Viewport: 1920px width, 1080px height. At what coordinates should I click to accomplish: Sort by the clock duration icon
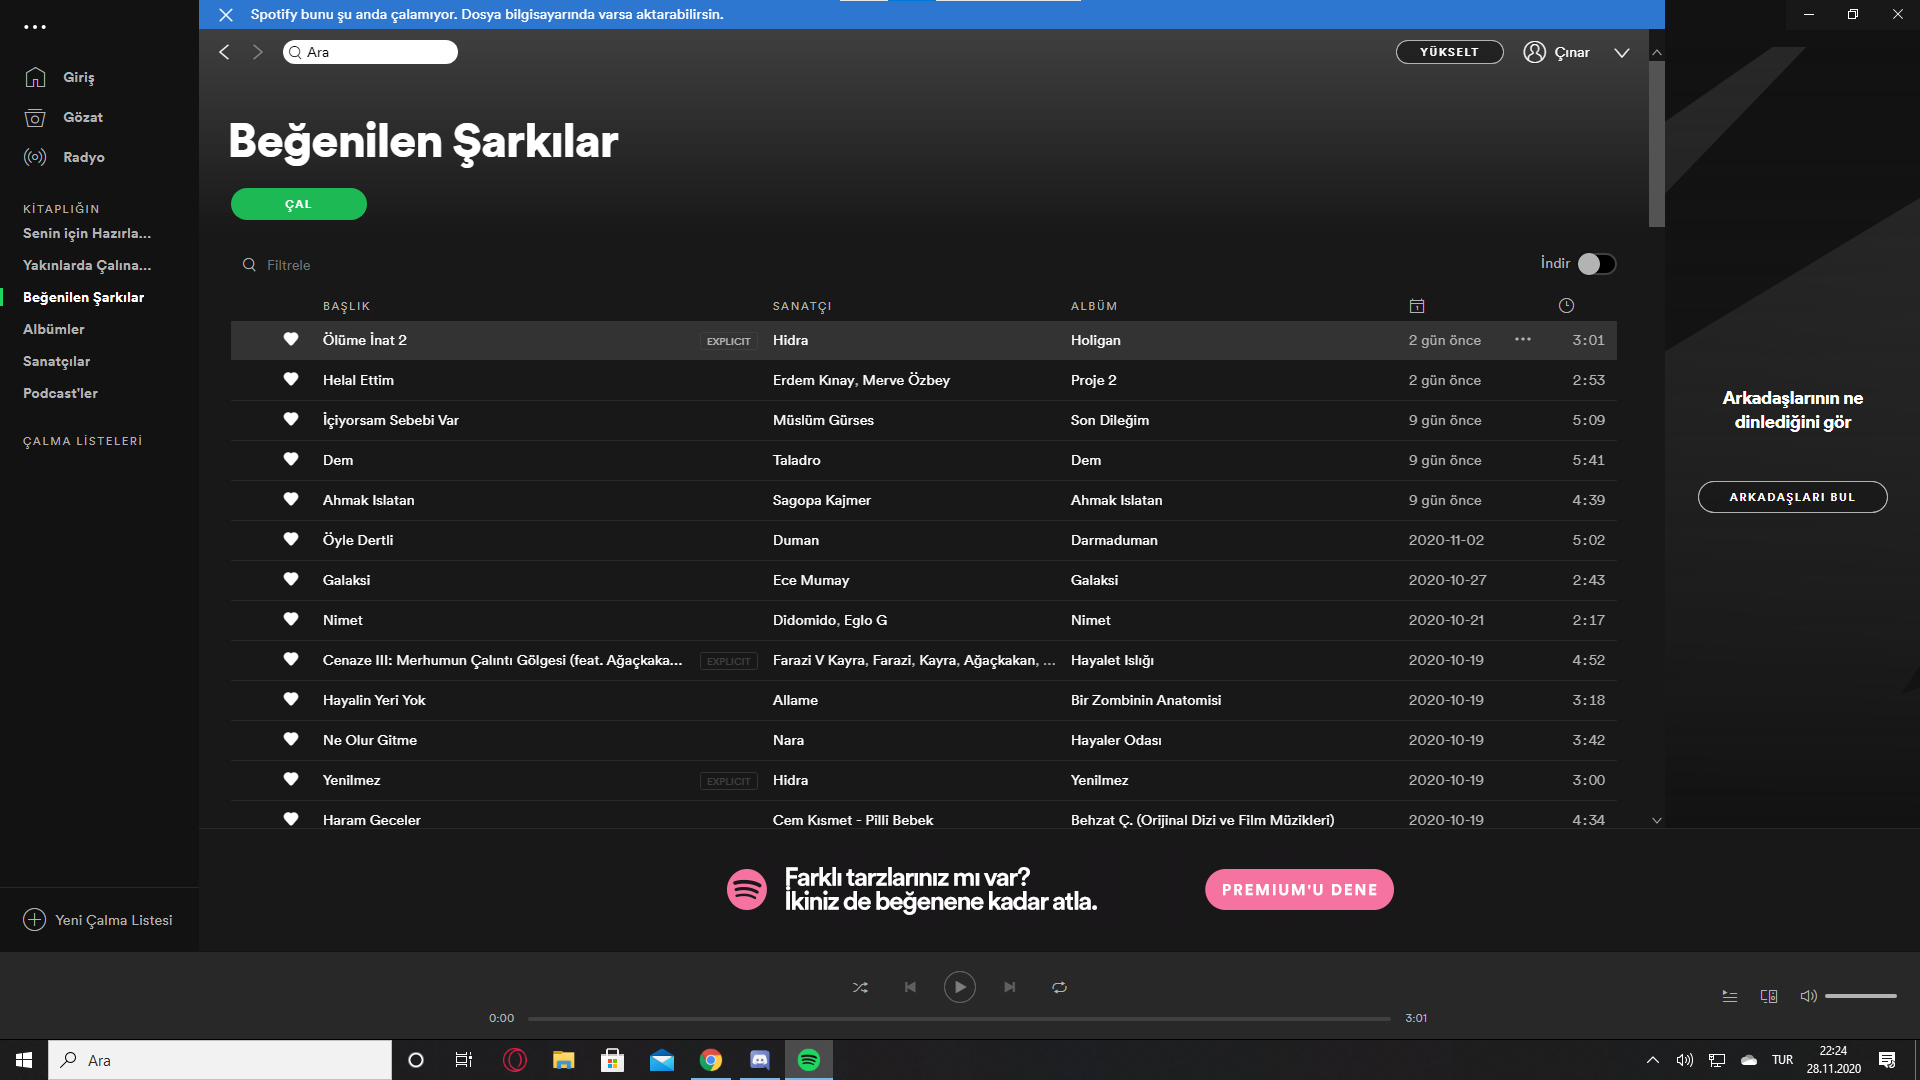tap(1566, 306)
